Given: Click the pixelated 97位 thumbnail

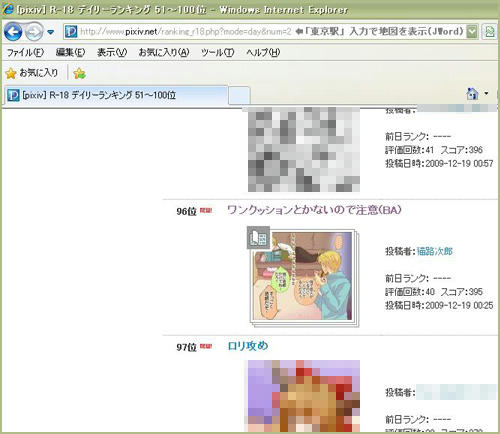Looking at the screenshot, I should (304, 396).
